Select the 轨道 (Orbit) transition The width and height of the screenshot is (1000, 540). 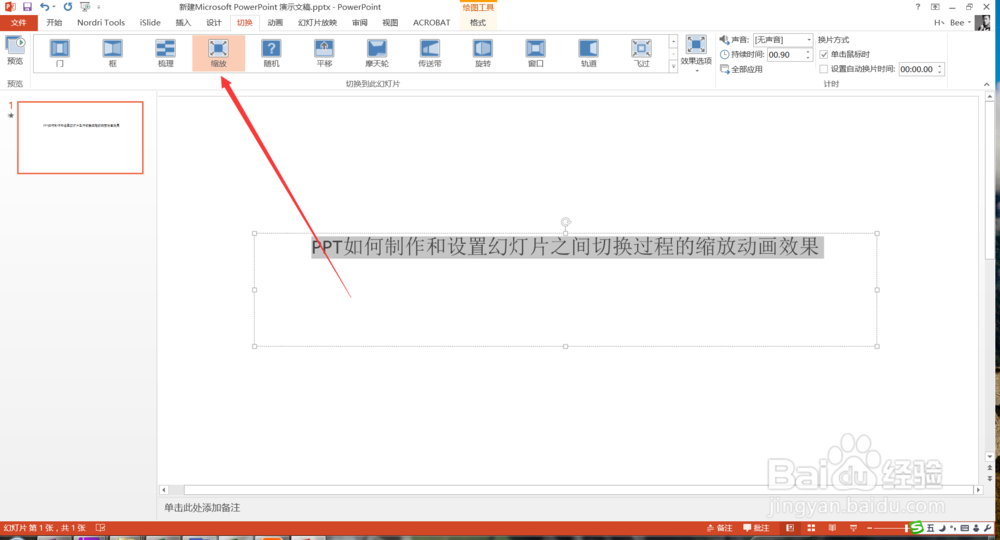click(589, 53)
